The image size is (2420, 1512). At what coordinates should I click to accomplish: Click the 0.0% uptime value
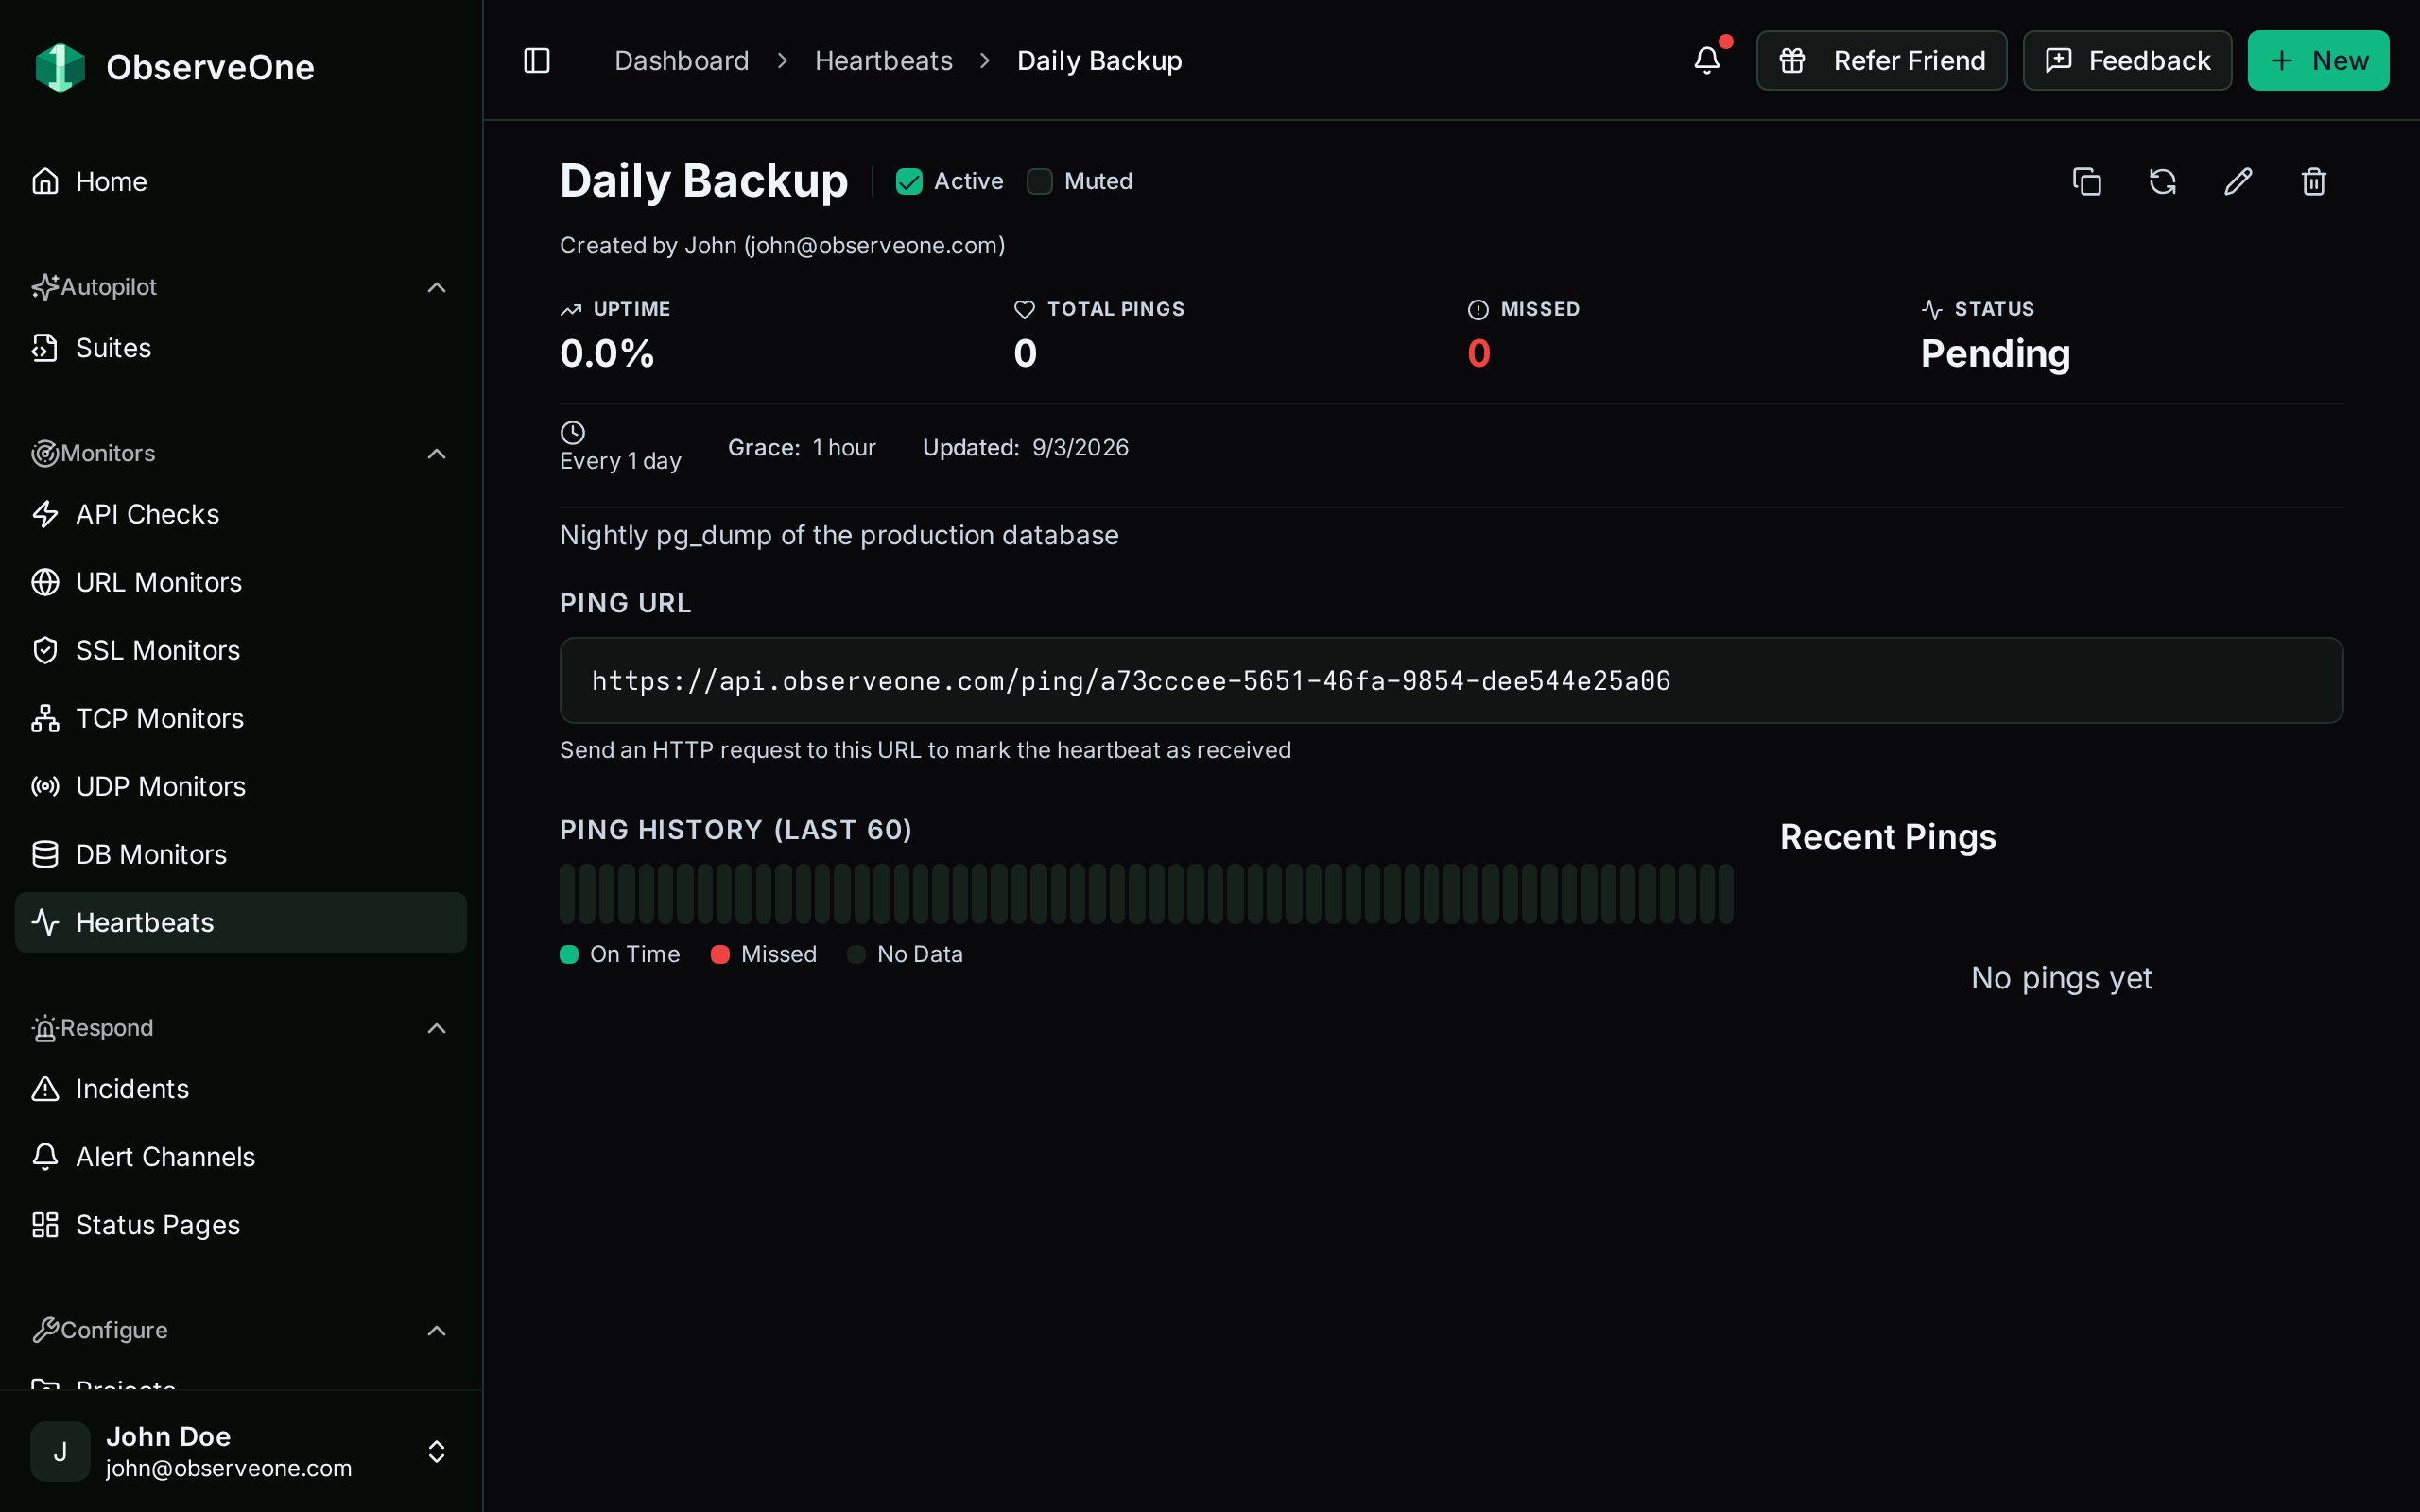607,354
